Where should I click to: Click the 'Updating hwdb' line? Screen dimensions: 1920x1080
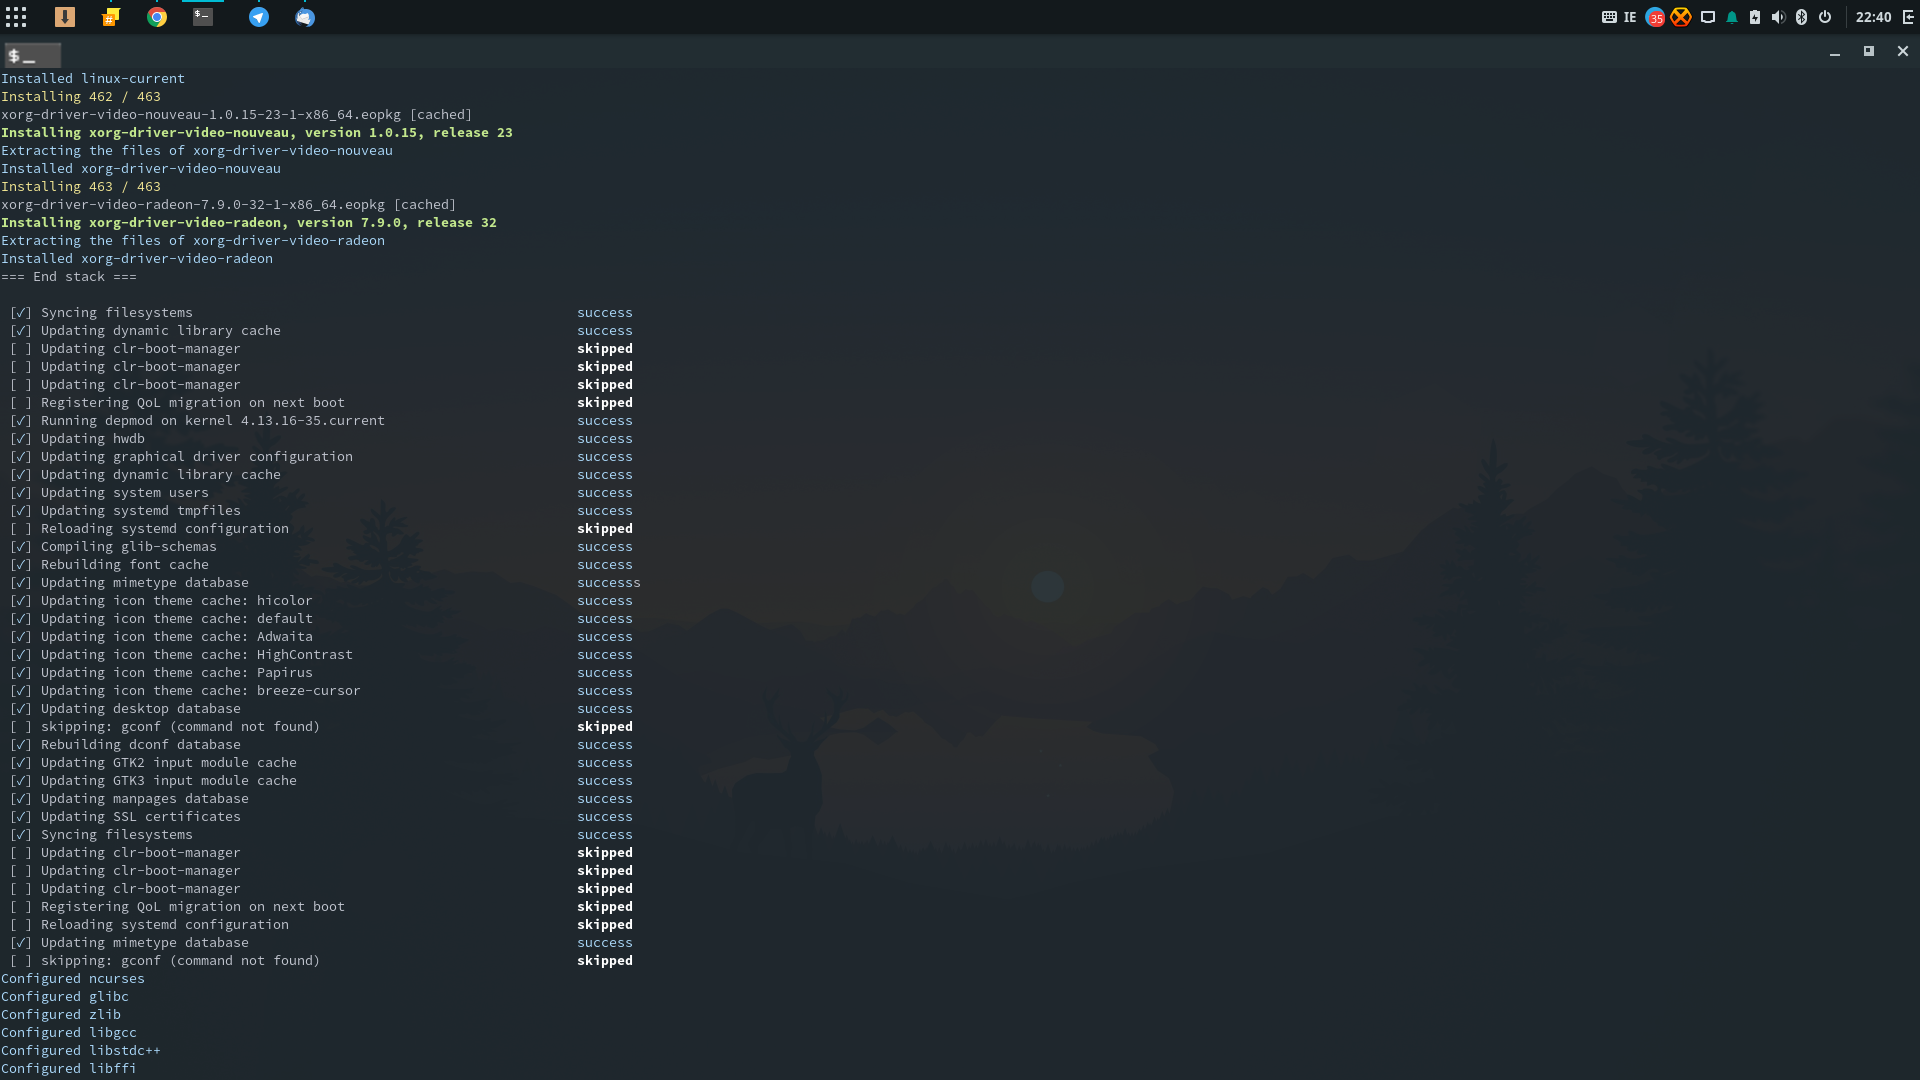pyautogui.click(x=93, y=438)
